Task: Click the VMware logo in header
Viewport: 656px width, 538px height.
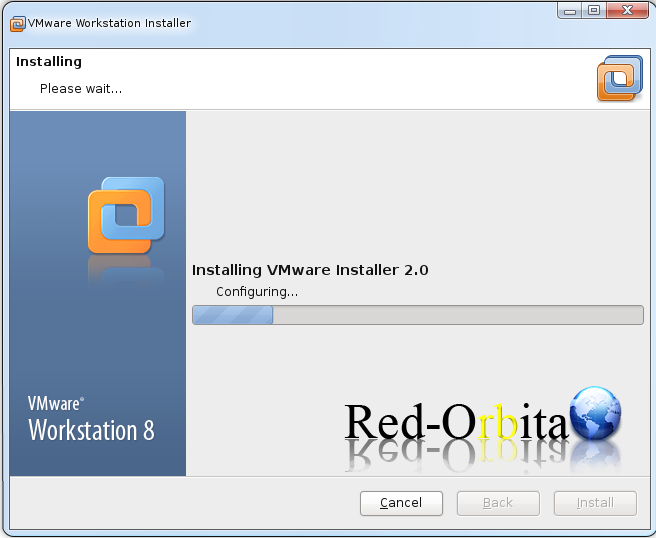Action: pos(620,78)
